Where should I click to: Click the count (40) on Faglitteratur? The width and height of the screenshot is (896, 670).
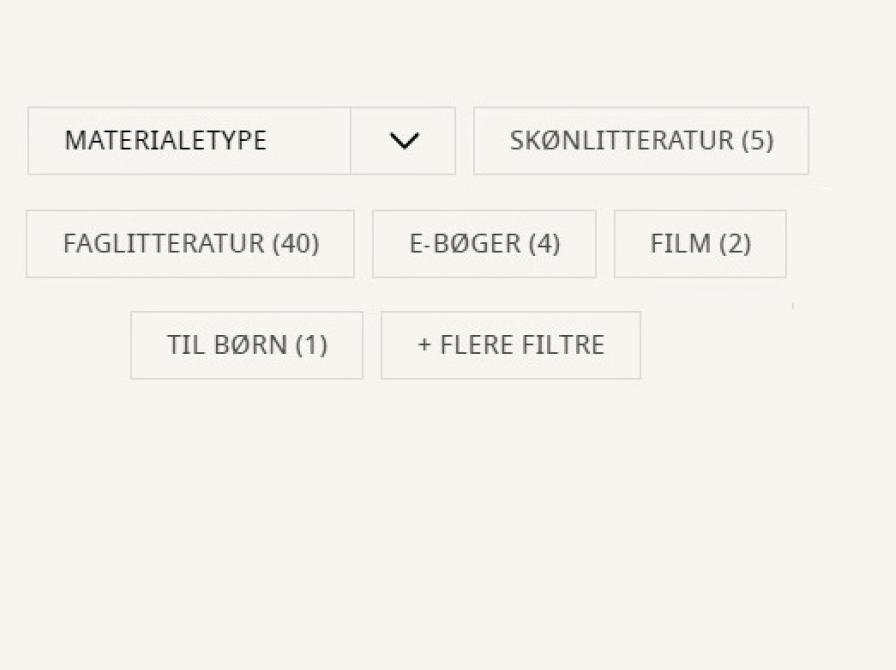296,244
